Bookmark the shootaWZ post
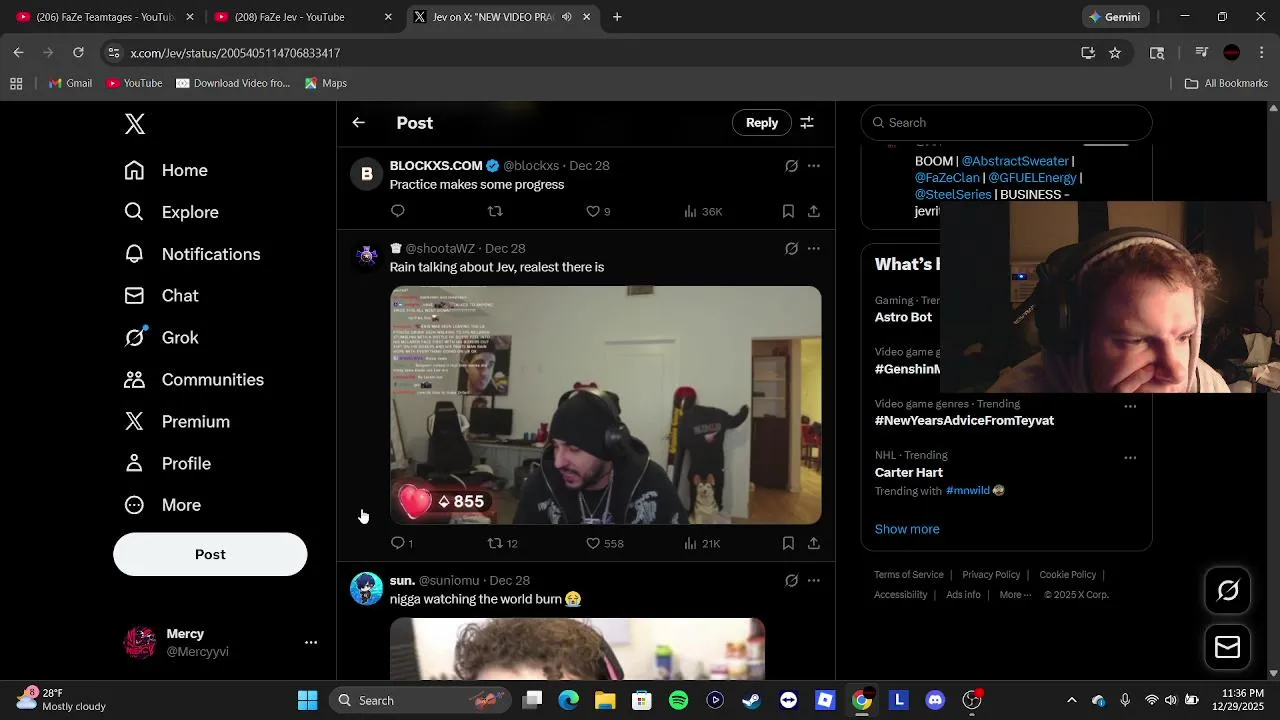Image resolution: width=1280 pixels, height=720 pixels. [788, 543]
